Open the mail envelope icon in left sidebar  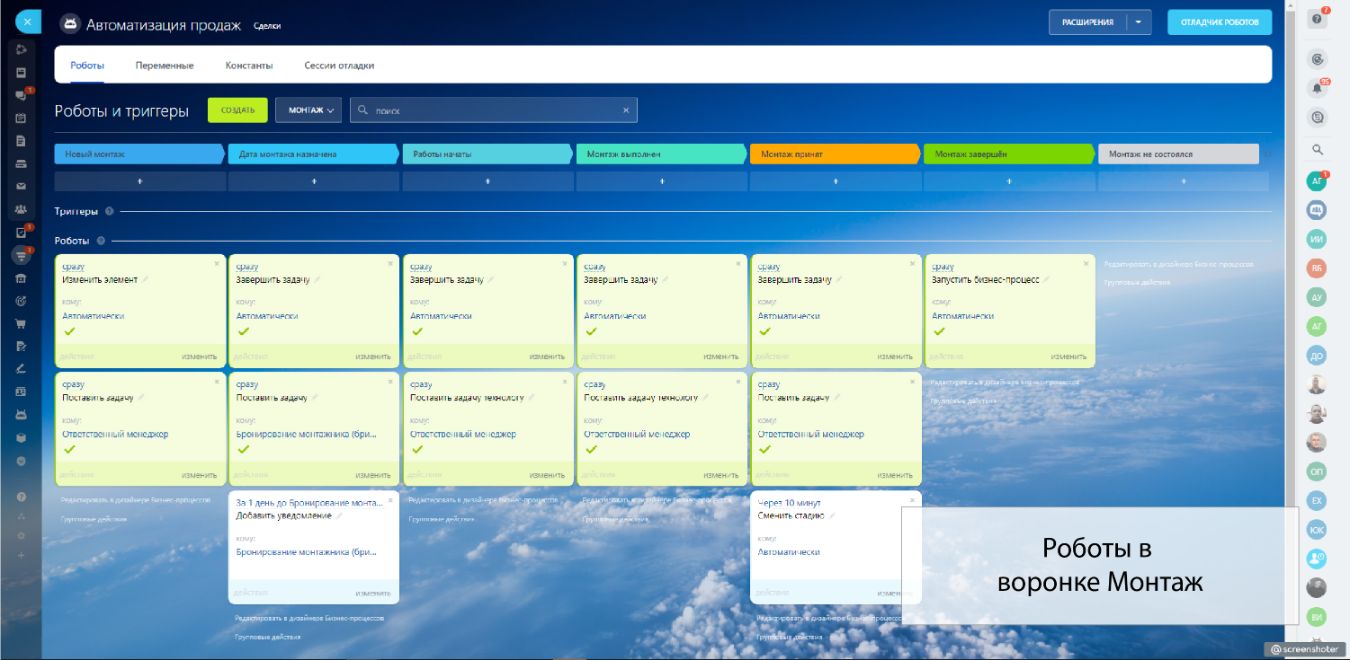pos(20,187)
